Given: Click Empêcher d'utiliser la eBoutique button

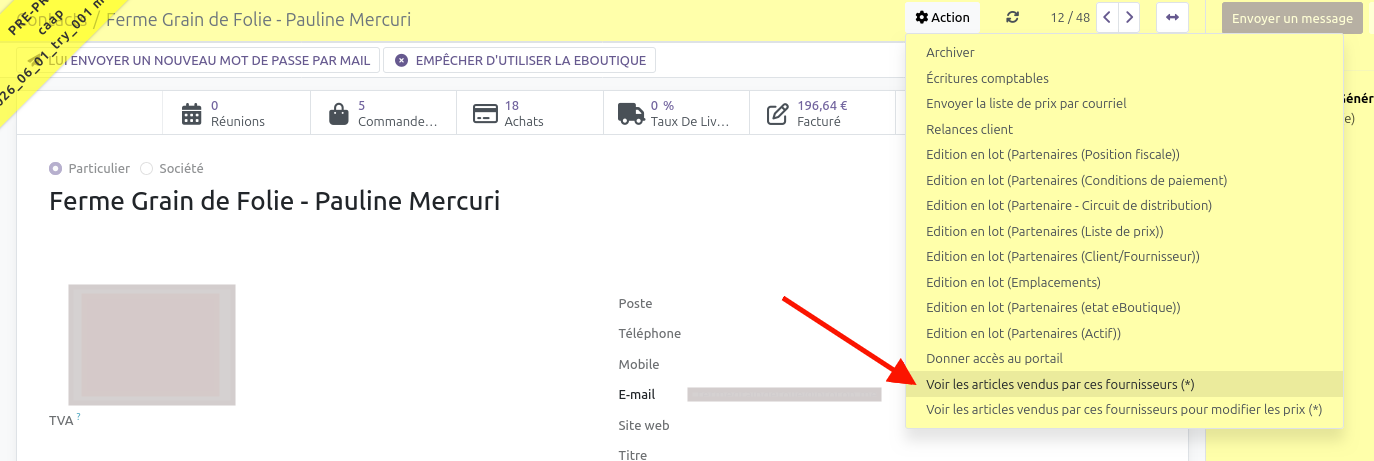Looking at the screenshot, I should click(520, 60).
